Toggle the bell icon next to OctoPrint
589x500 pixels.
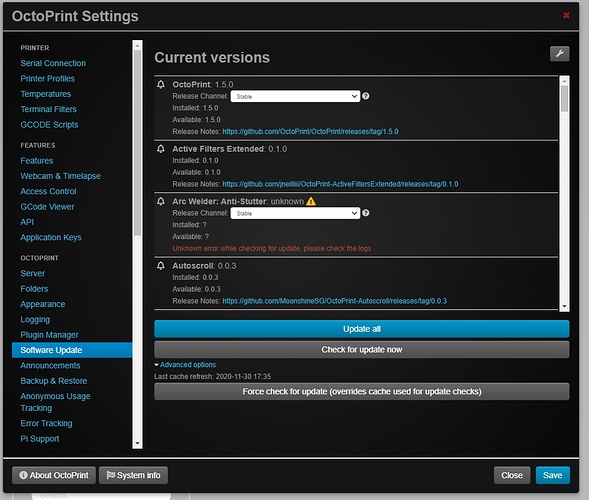coord(161,85)
